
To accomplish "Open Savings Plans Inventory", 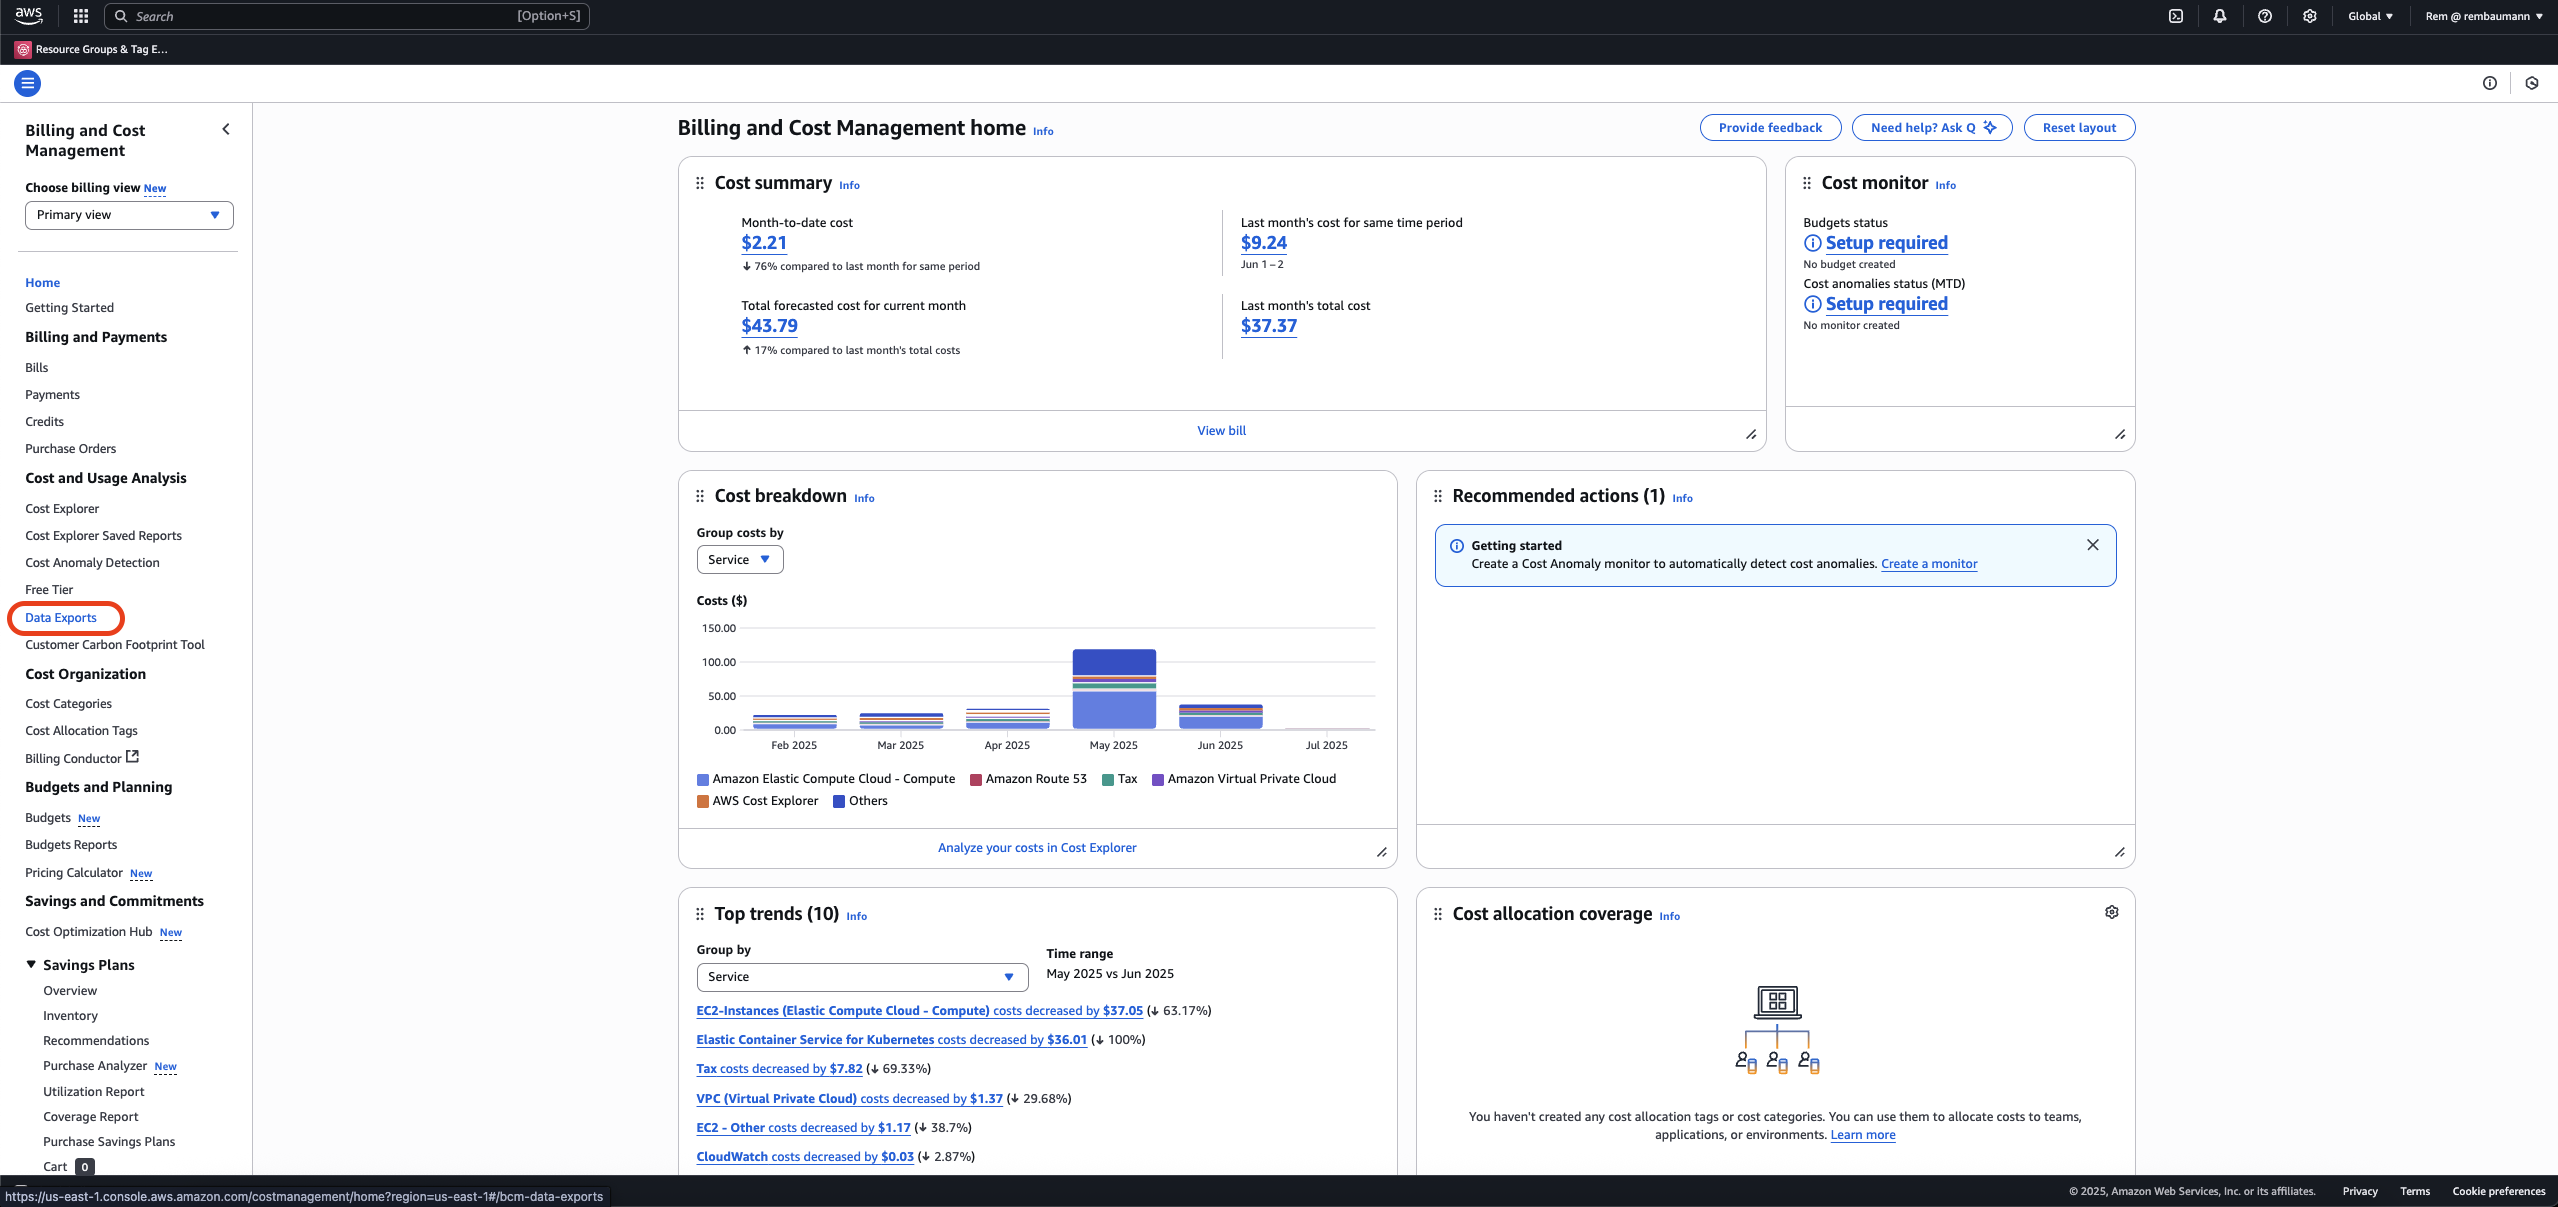I will (x=70, y=1016).
